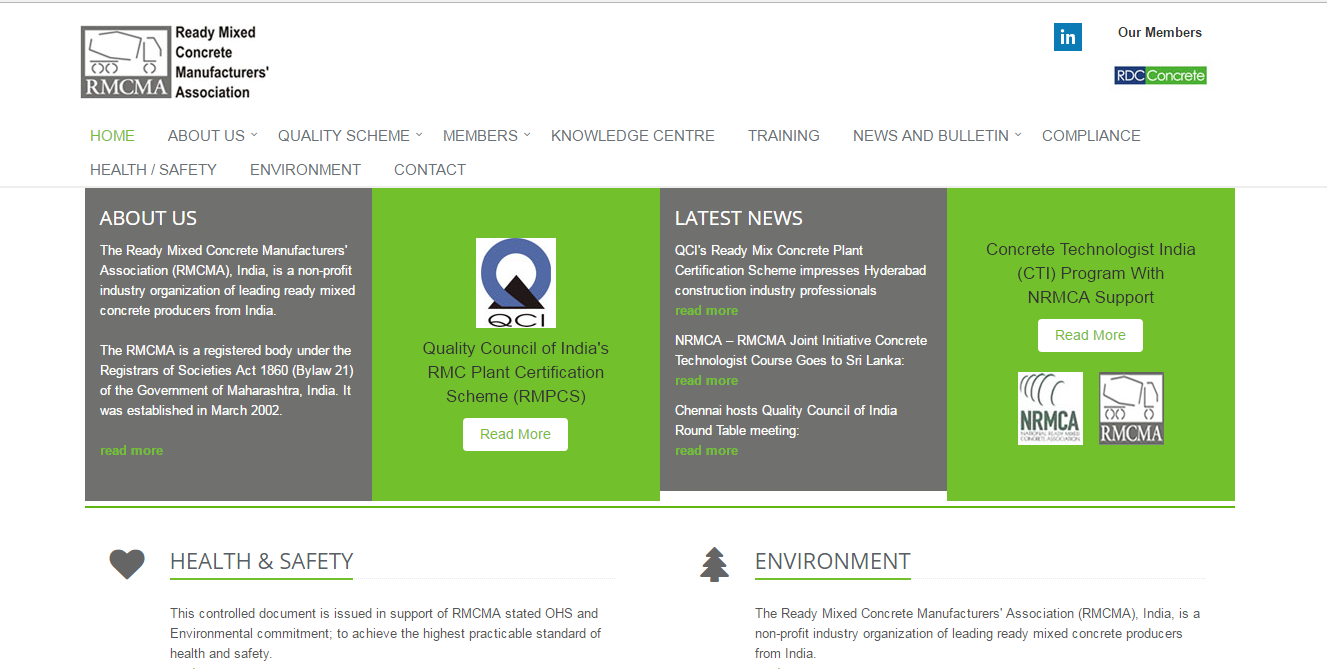Open the About Us menu item

(206, 136)
